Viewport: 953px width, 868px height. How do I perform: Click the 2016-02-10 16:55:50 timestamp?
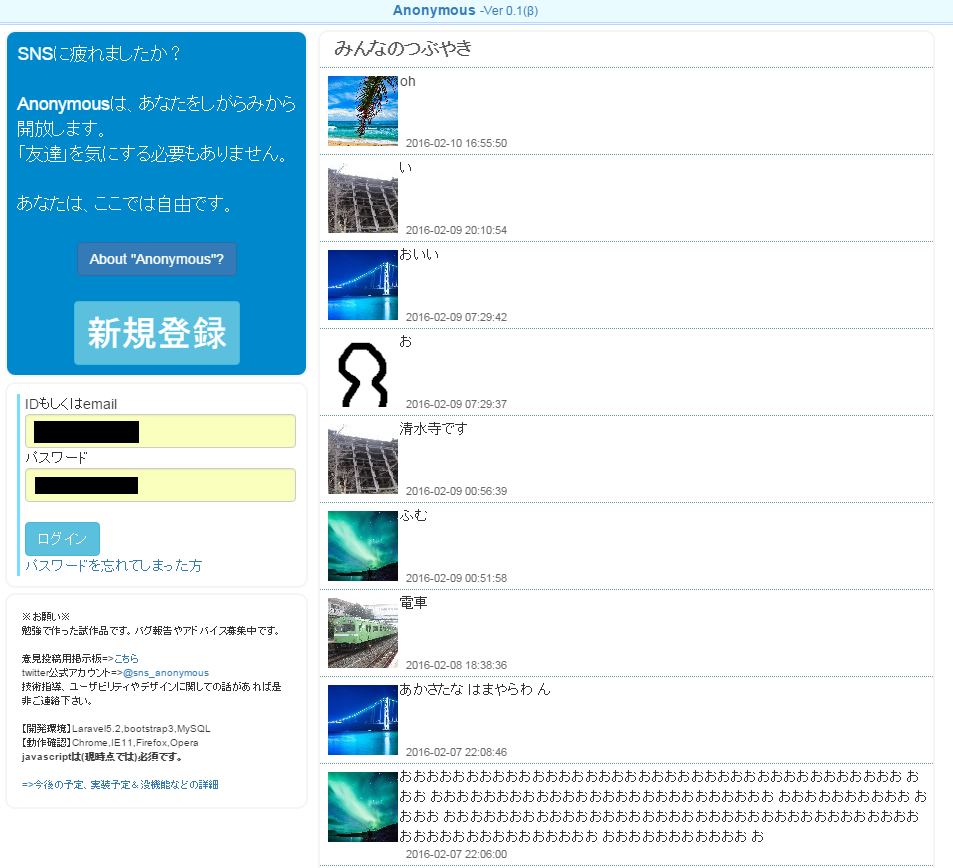(456, 143)
